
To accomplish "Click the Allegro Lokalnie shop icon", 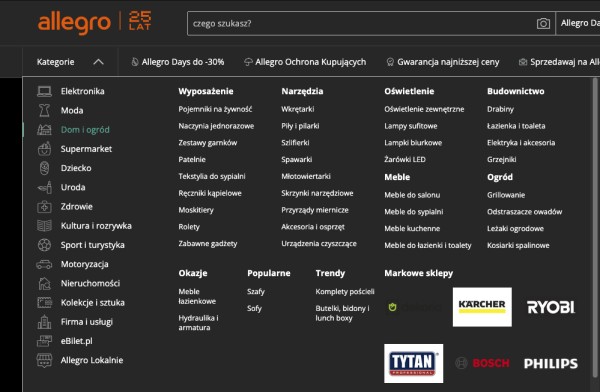I will [x=44, y=360].
